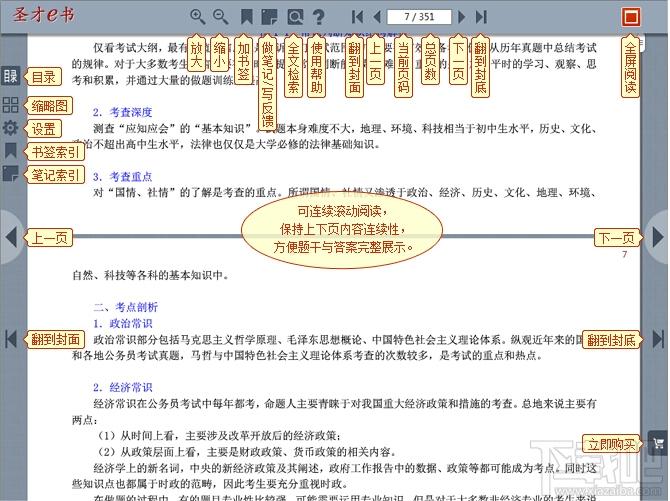Click the zoom in magnifier icon
The image size is (670, 501).
coord(197,17)
